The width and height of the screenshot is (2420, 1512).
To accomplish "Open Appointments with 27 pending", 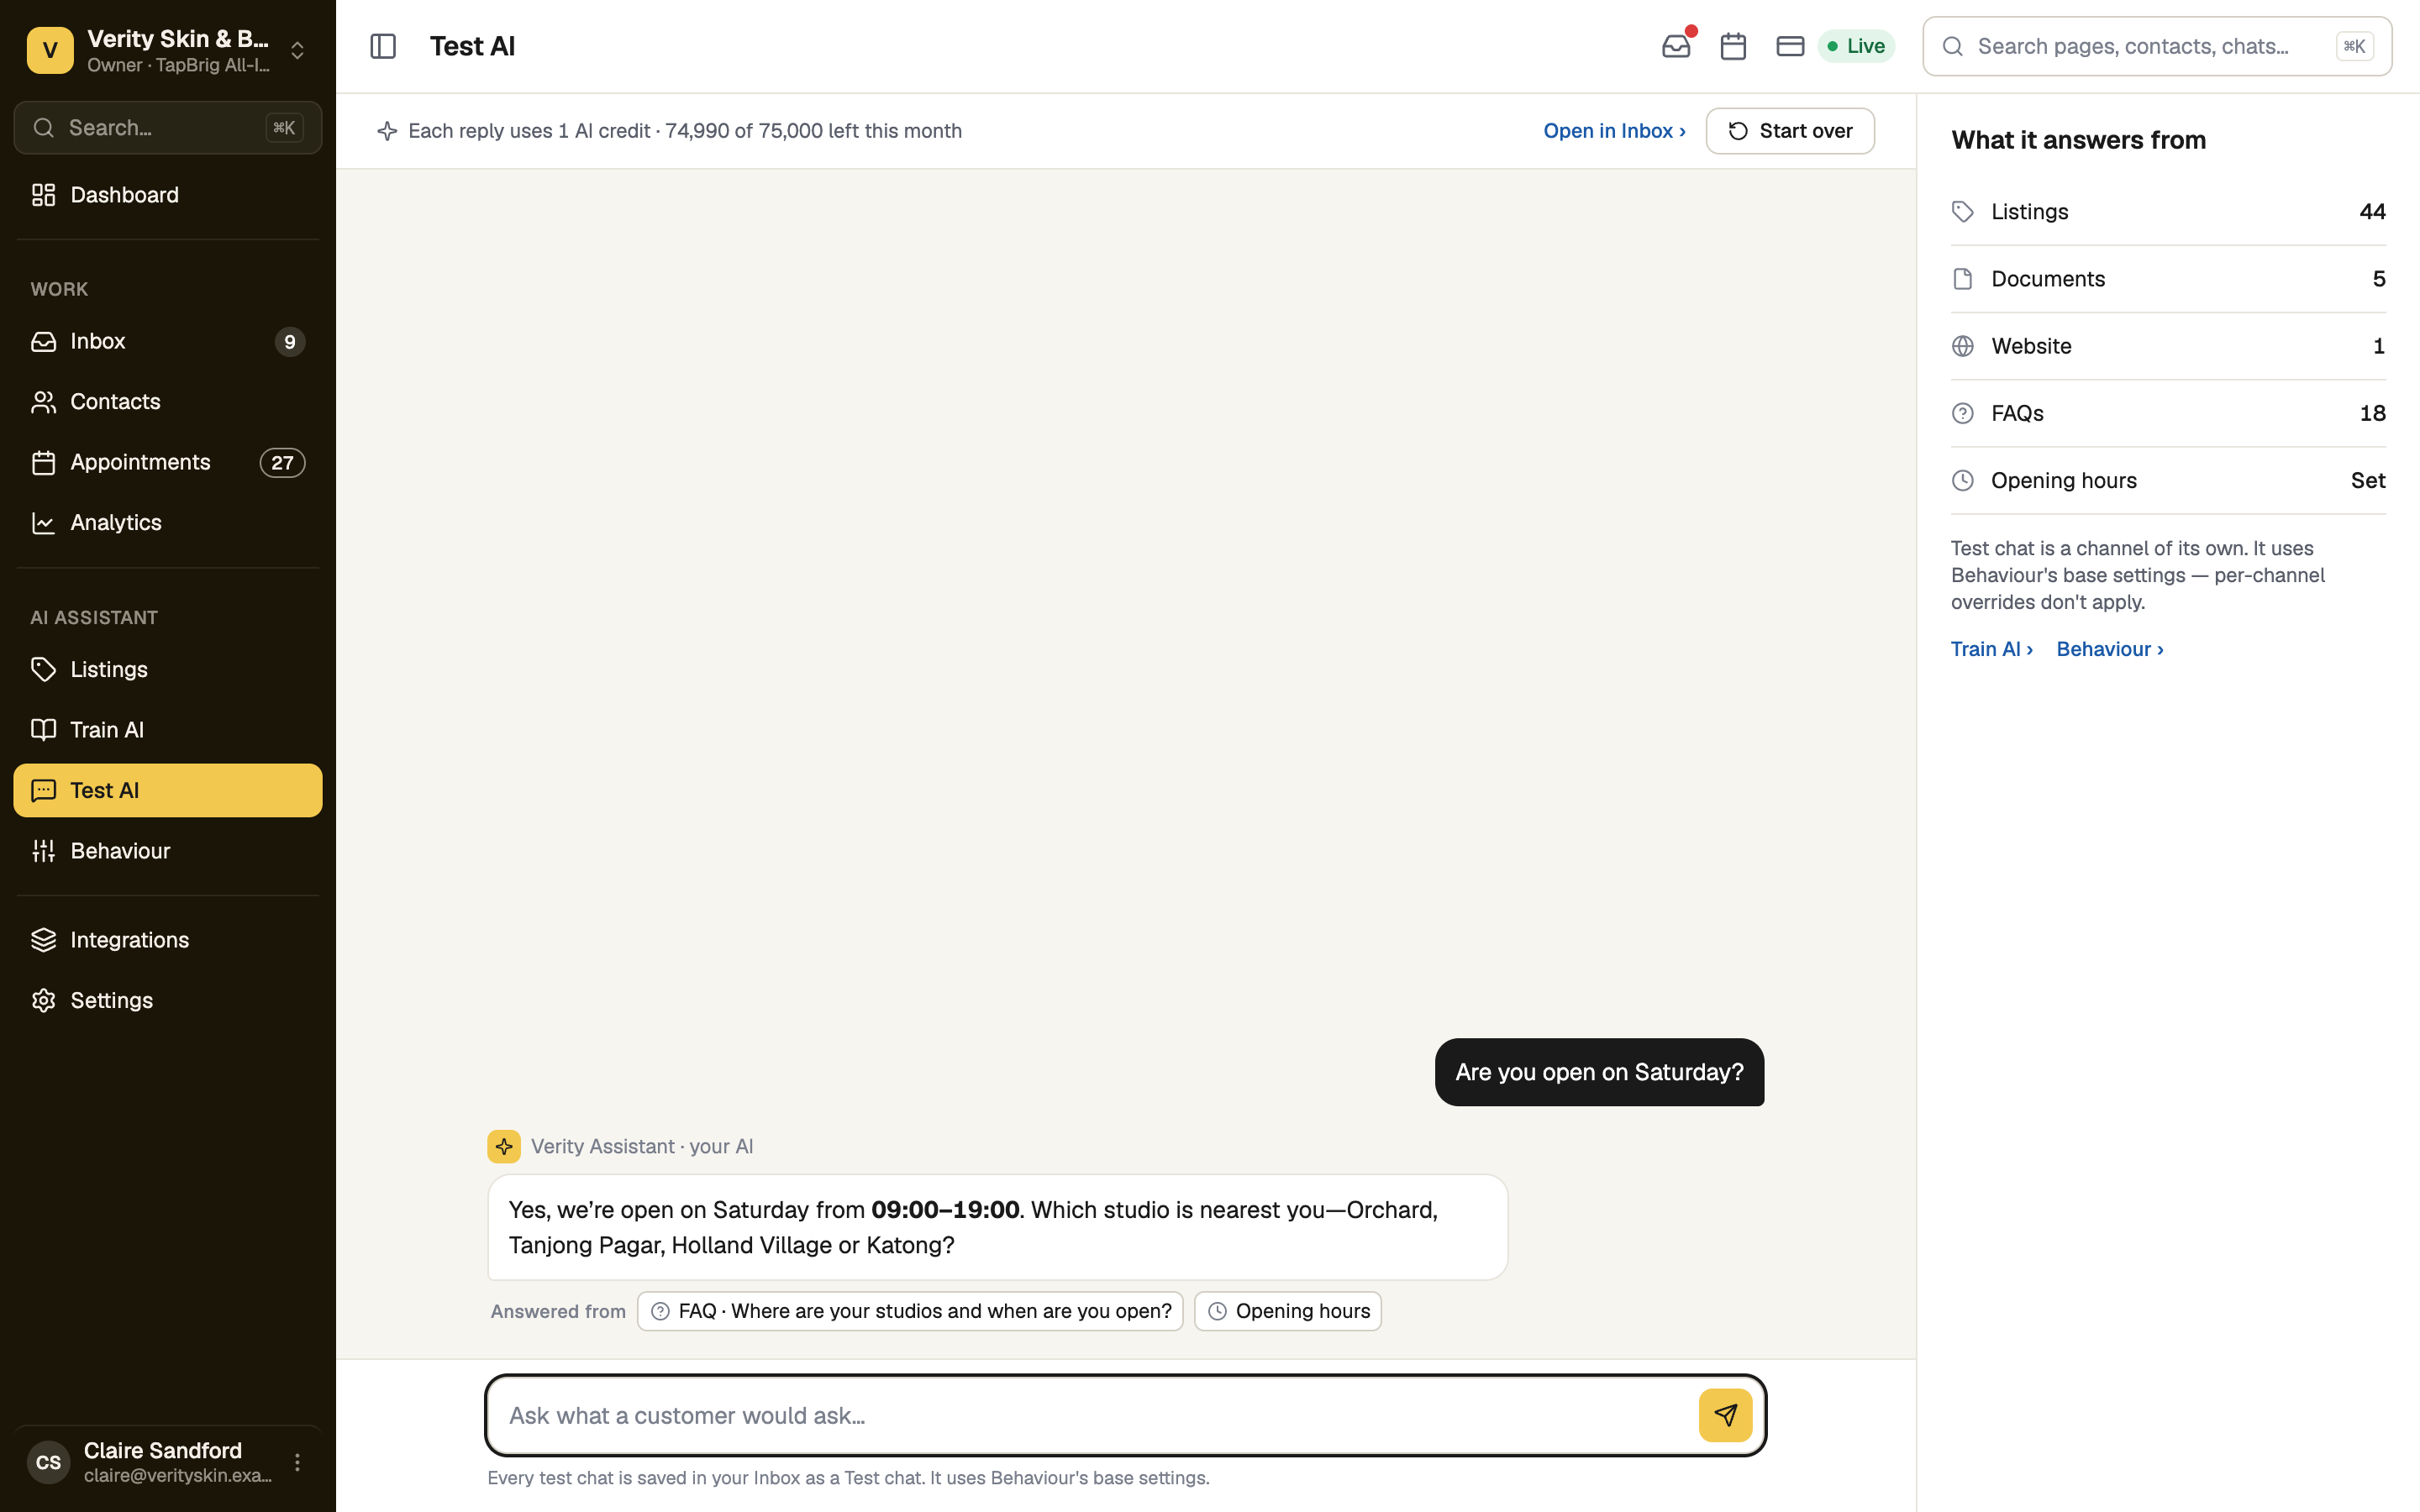I will [168, 462].
